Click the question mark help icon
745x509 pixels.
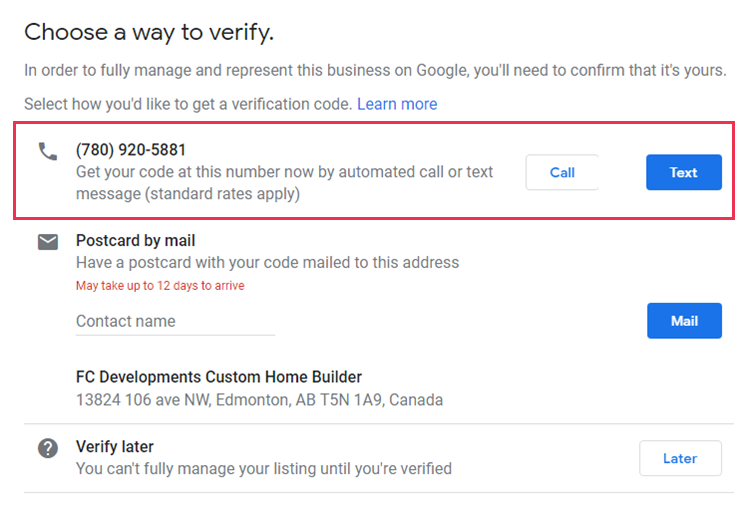[48, 448]
